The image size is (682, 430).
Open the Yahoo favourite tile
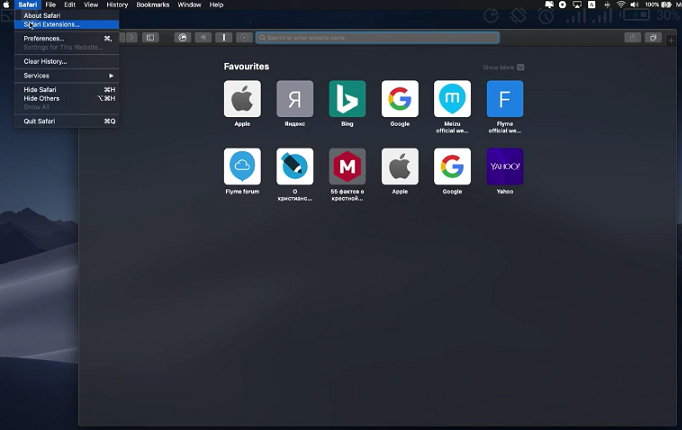(x=505, y=167)
